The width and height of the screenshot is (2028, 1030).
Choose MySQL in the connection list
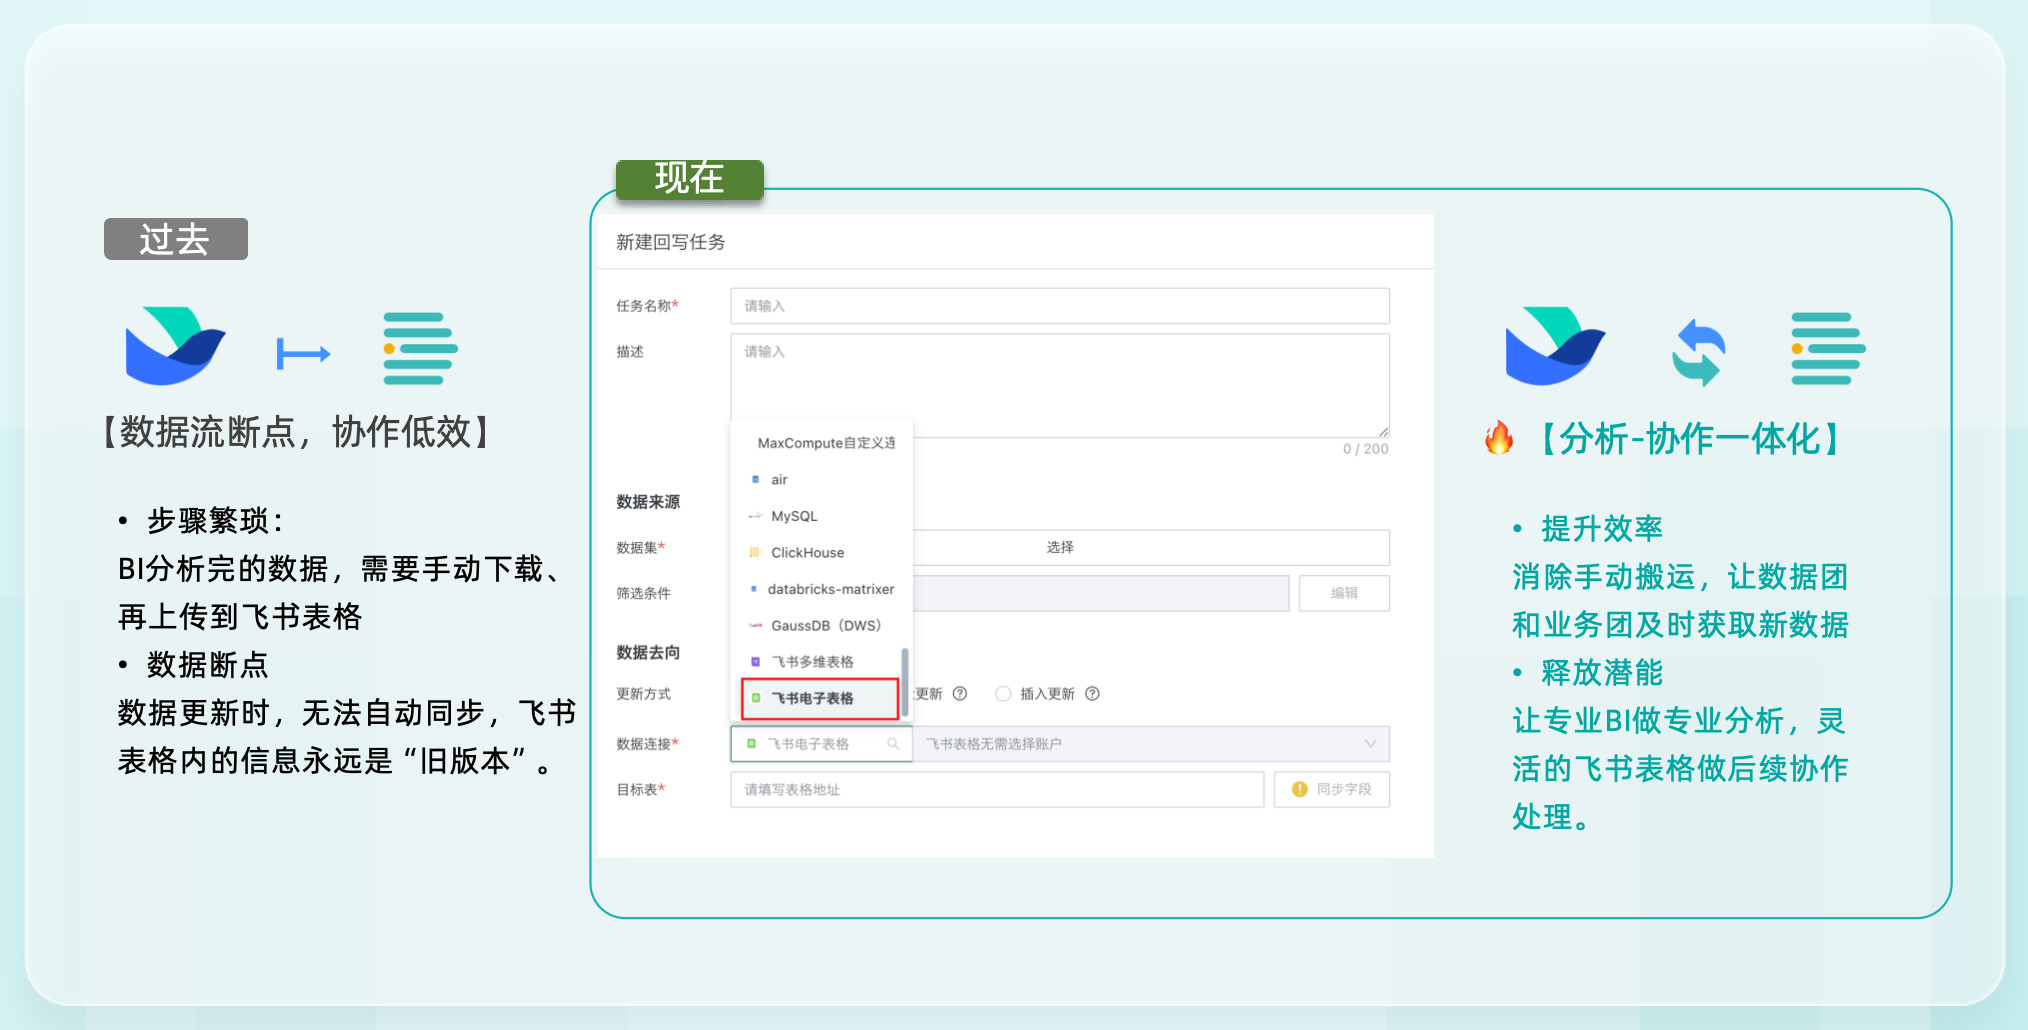coord(794,516)
